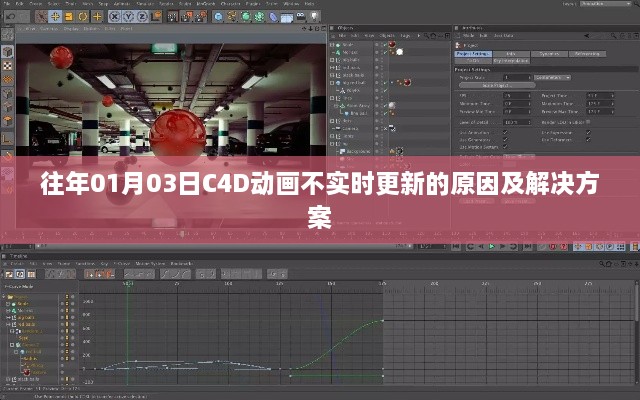Open the Animate menu
Viewport: 640px width, 400px height.
pos(123,4)
